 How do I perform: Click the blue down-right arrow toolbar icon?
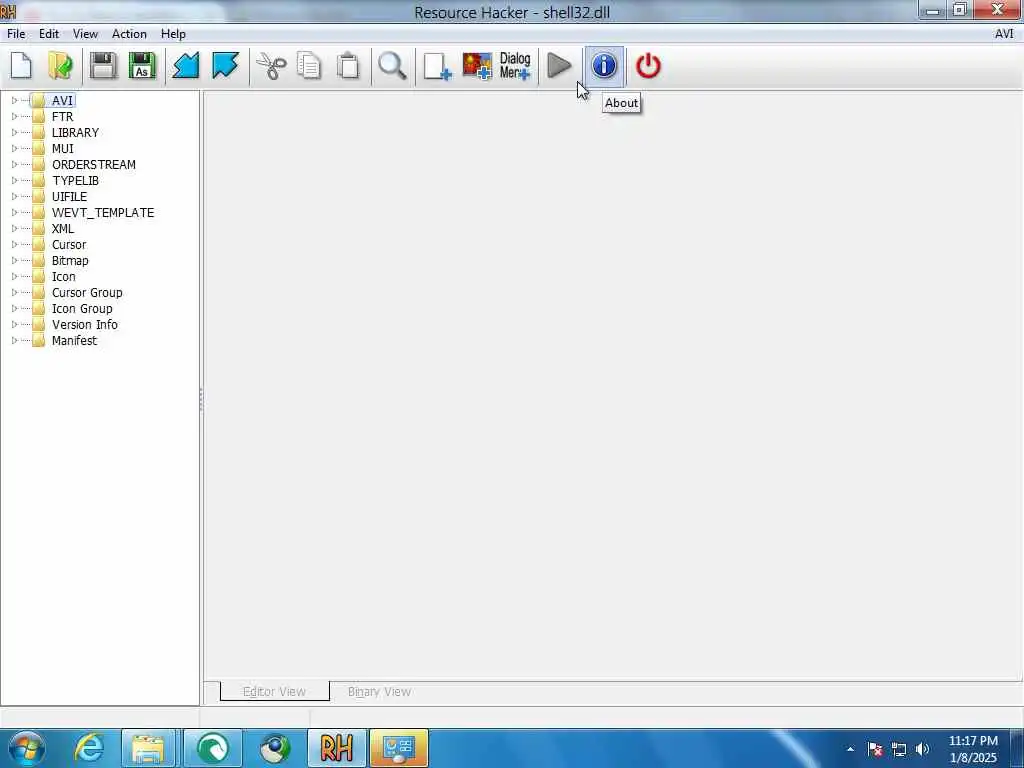pyautogui.click(x=225, y=66)
